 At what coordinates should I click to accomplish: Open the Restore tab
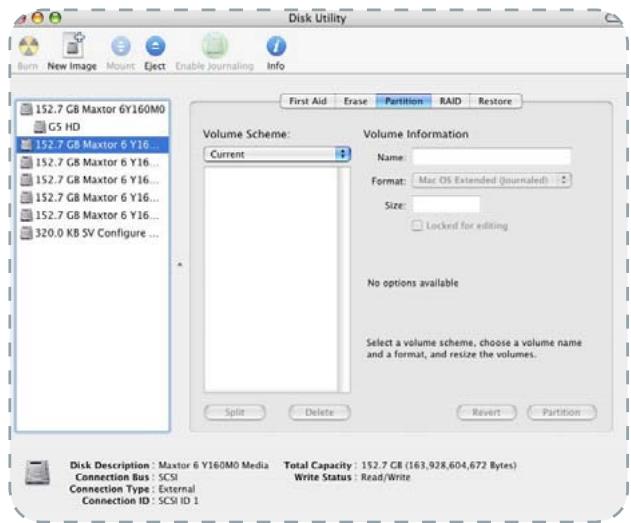pos(495,101)
